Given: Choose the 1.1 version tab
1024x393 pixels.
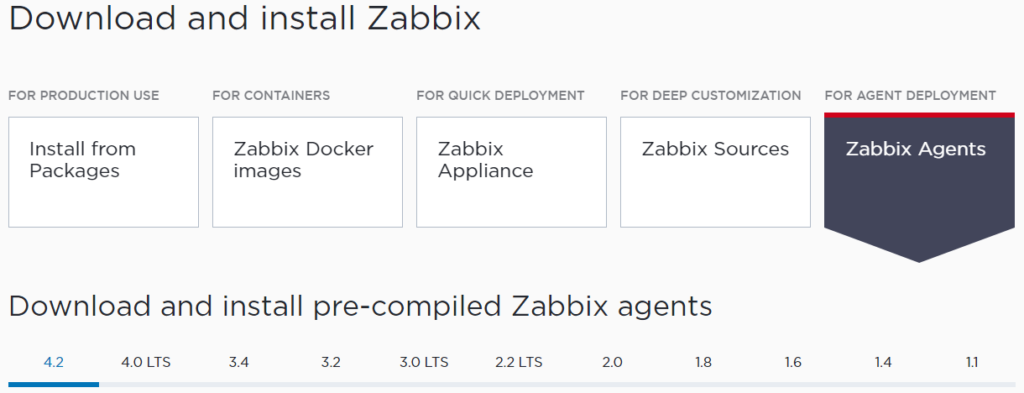Looking at the screenshot, I should point(972,362).
